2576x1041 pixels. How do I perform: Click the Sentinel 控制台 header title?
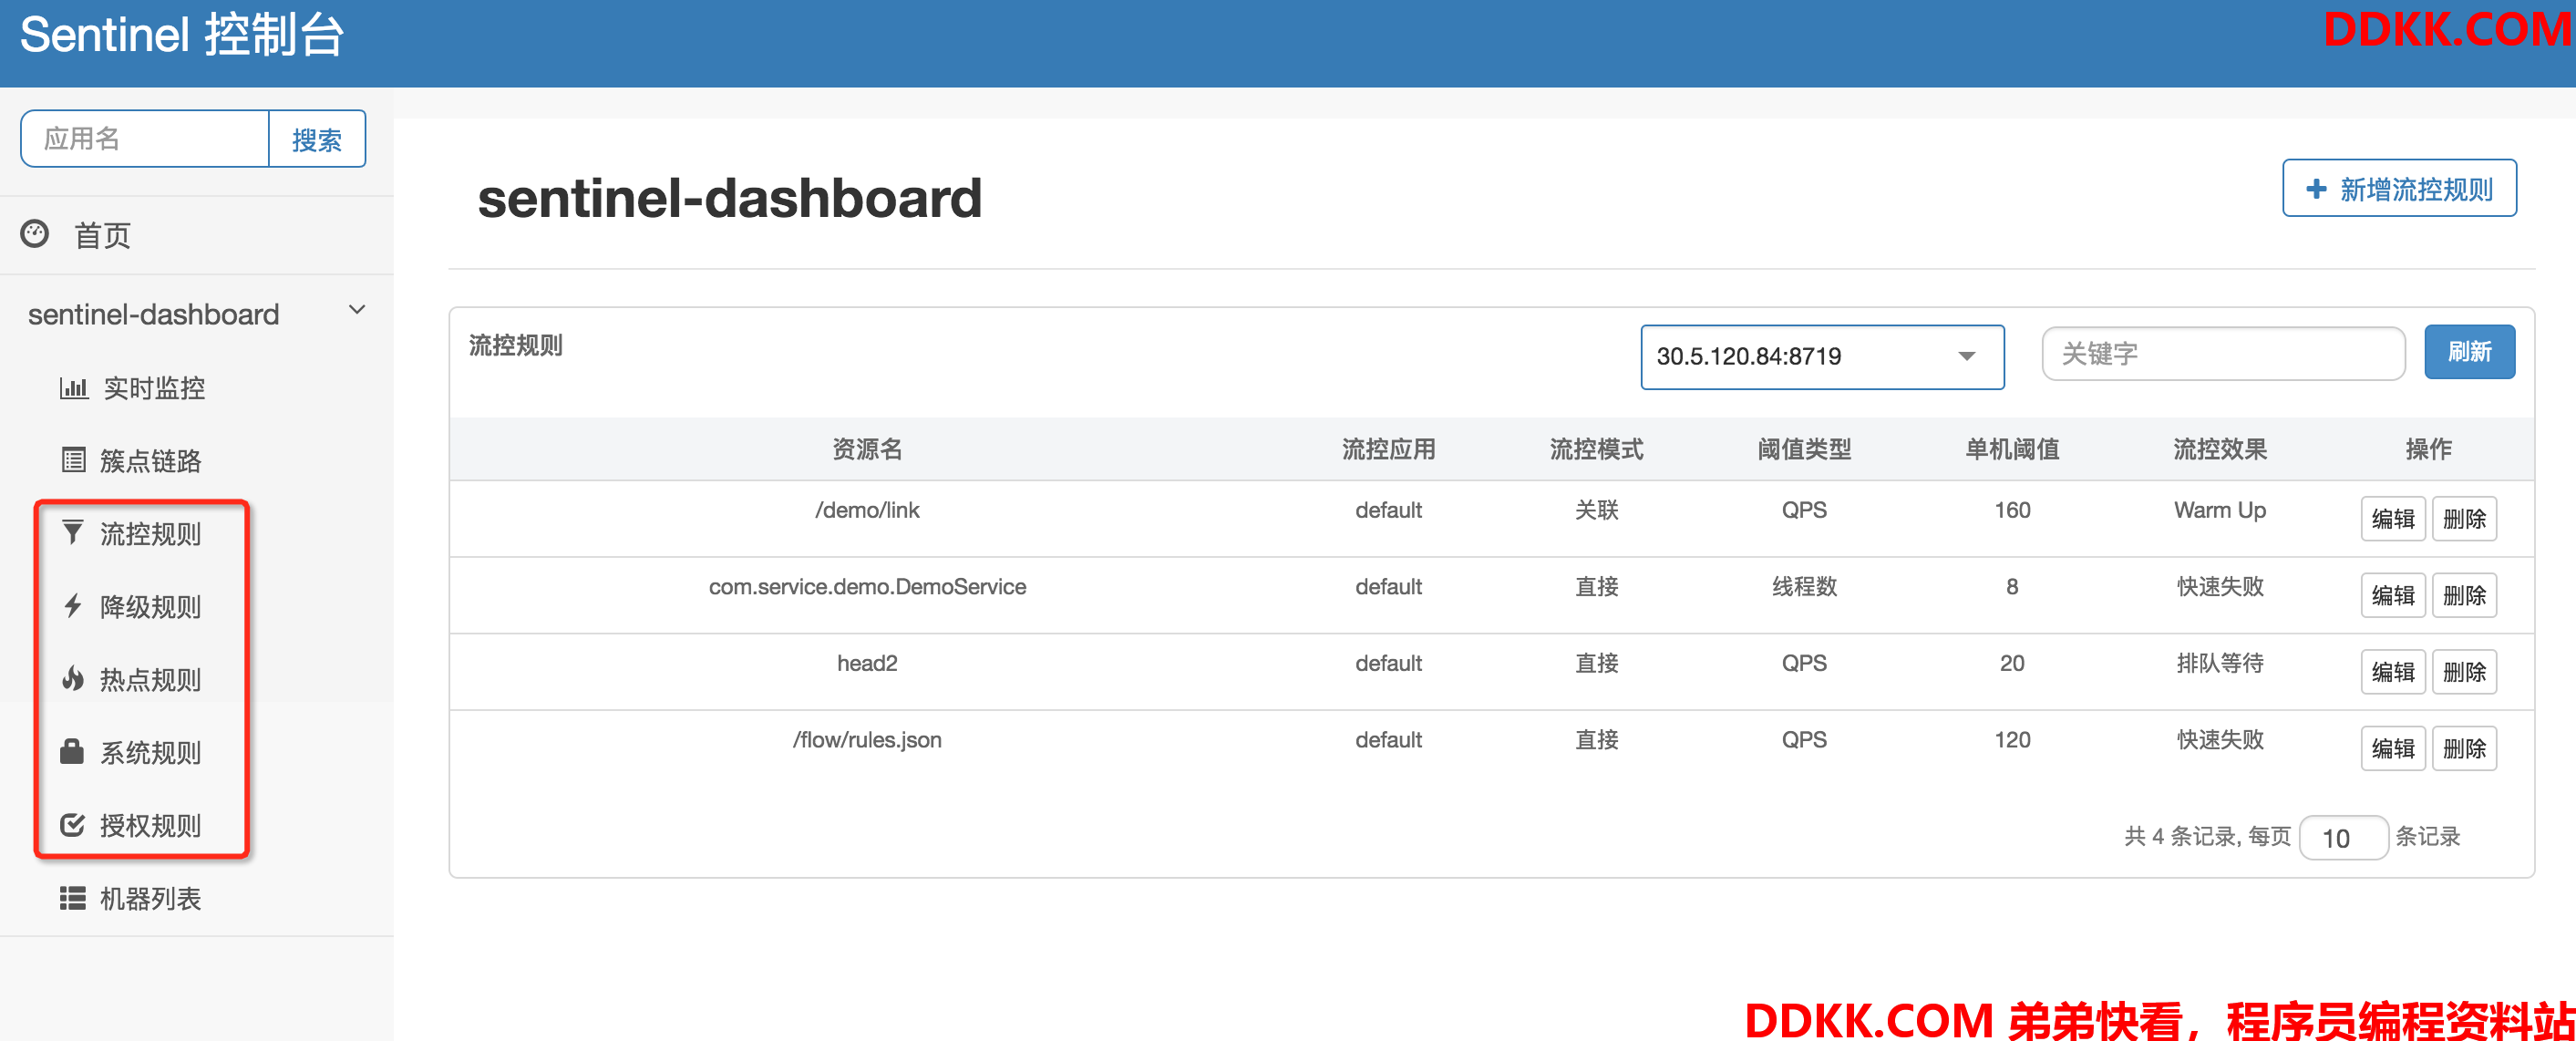182,35
